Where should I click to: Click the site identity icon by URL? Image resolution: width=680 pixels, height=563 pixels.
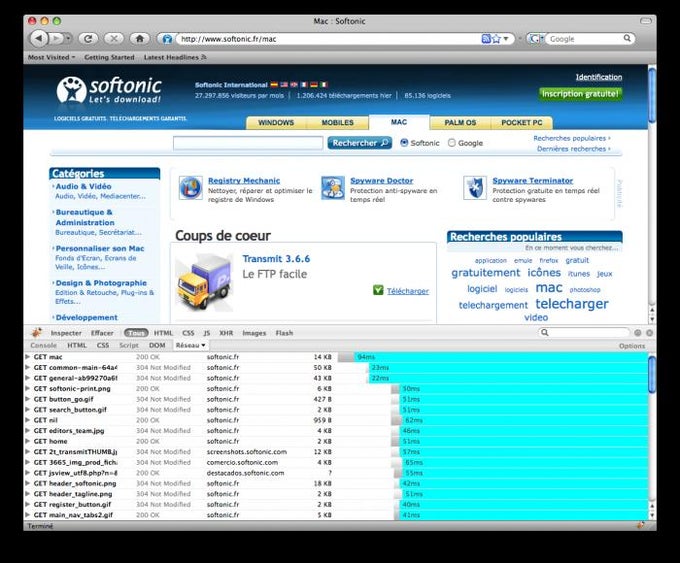point(167,39)
